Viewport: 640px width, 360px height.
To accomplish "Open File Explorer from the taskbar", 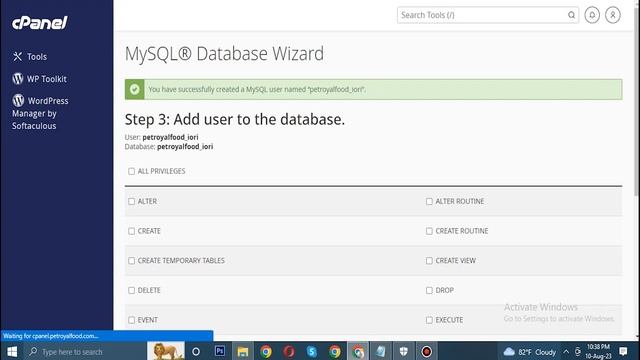I will point(243,351).
